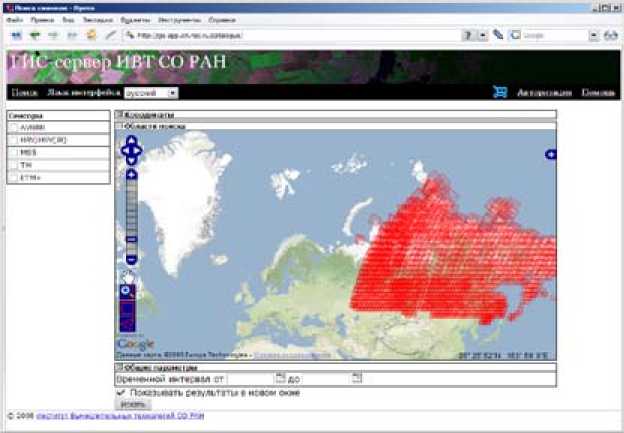Click the rewind icon left of Back
The image size is (624, 433).
tap(16, 35)
